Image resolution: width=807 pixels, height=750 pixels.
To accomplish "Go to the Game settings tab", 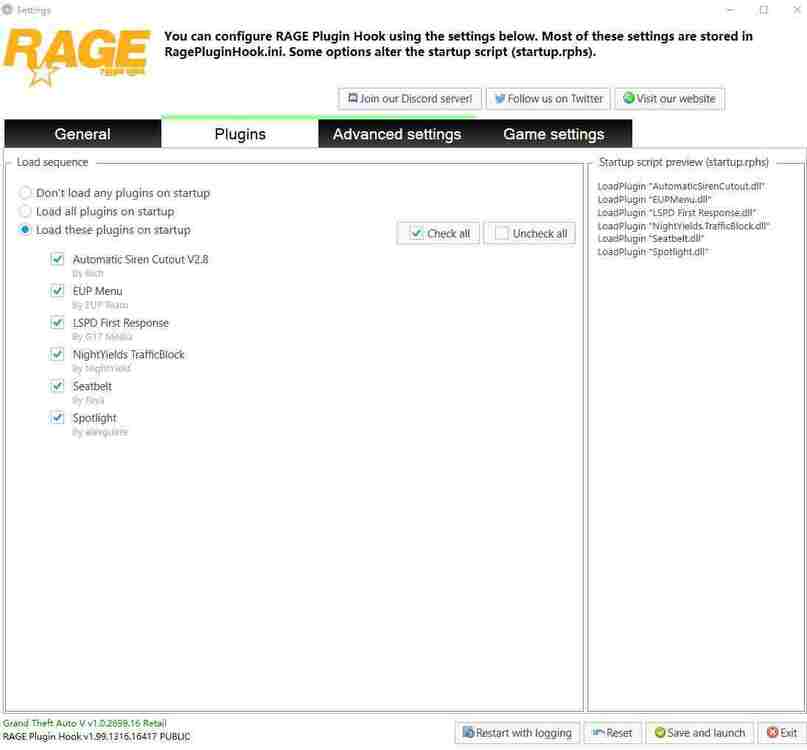I will [x=553, y=134].
